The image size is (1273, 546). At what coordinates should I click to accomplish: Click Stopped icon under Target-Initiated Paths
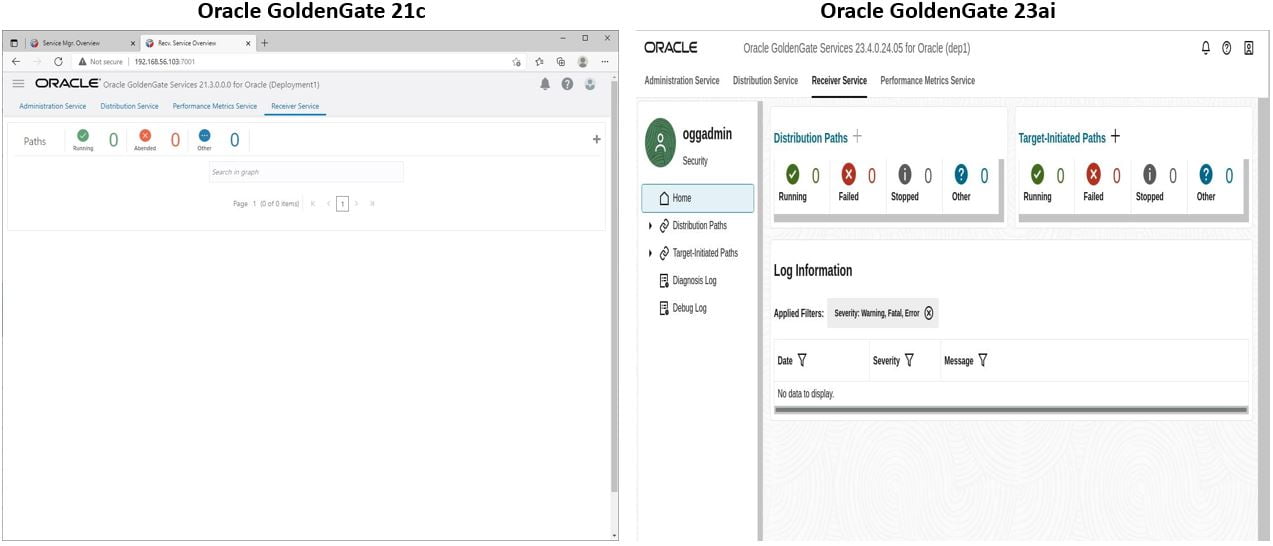(1150, 175)
